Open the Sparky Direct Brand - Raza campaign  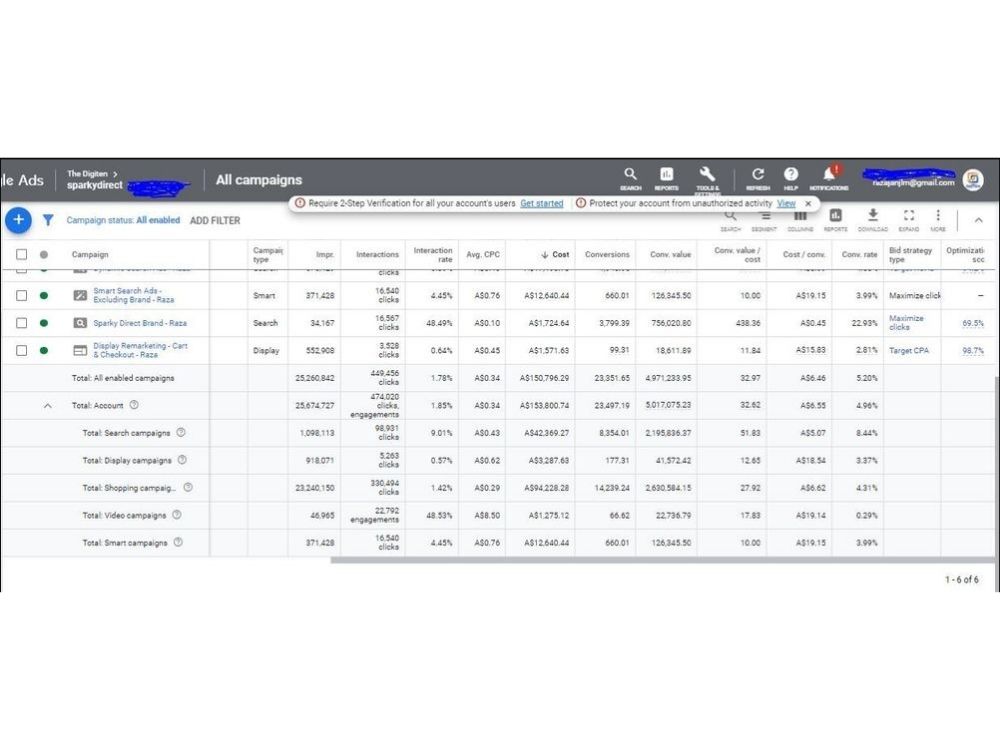point(140,323)
